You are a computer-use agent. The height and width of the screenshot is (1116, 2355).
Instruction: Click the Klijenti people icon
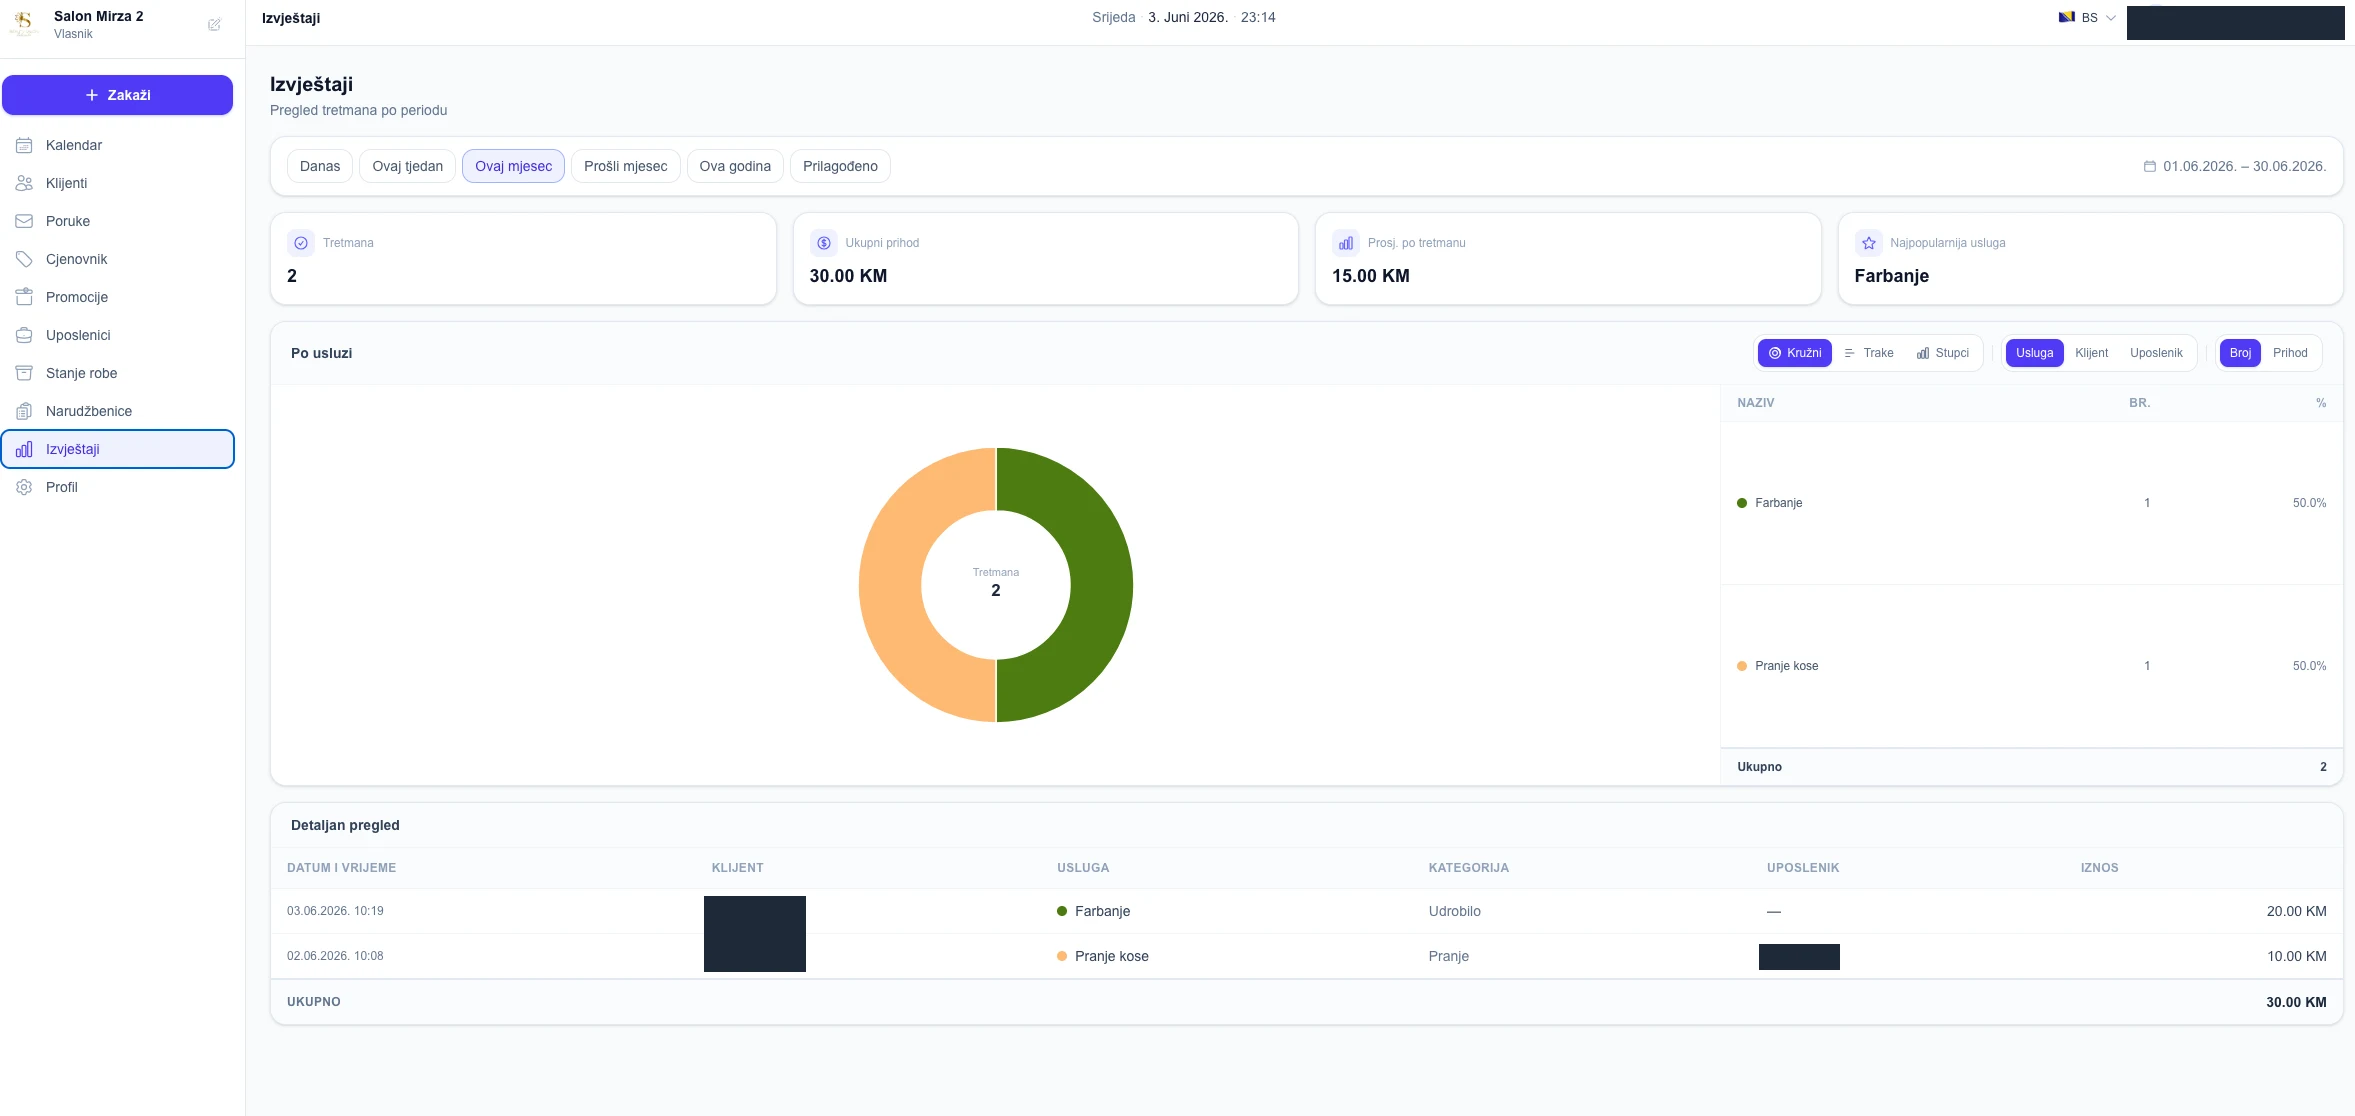click(24, 183)
